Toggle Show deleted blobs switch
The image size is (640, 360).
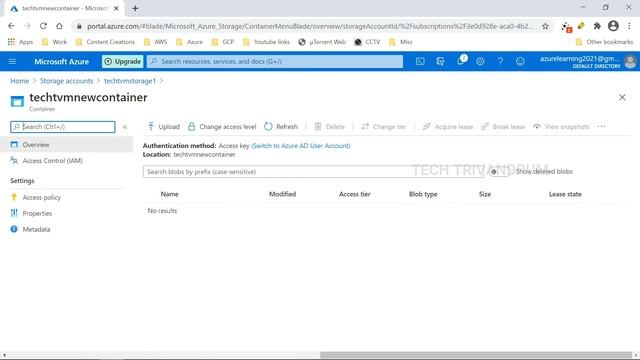[499, 172]
